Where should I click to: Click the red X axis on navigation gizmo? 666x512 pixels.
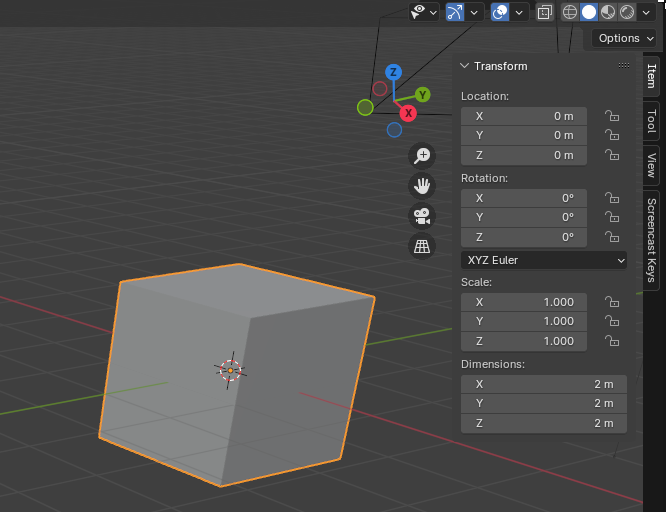coord(408,113)
